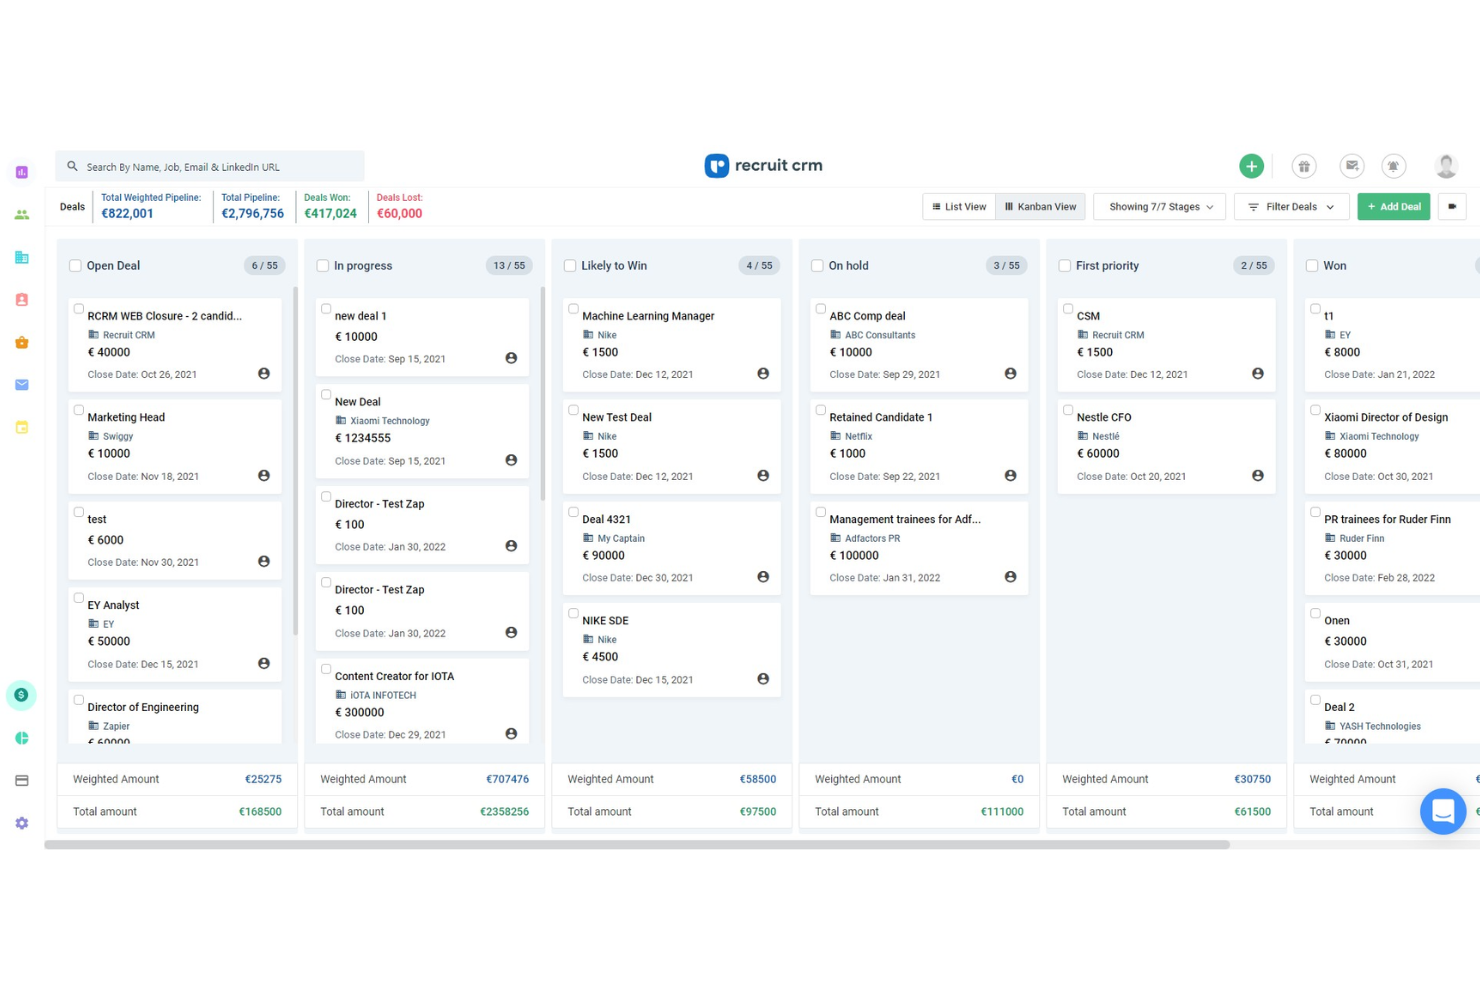Open the dashboard analytics sidebar icon
This screenshot has height=987, width=1480.
(x=22, y=172)
